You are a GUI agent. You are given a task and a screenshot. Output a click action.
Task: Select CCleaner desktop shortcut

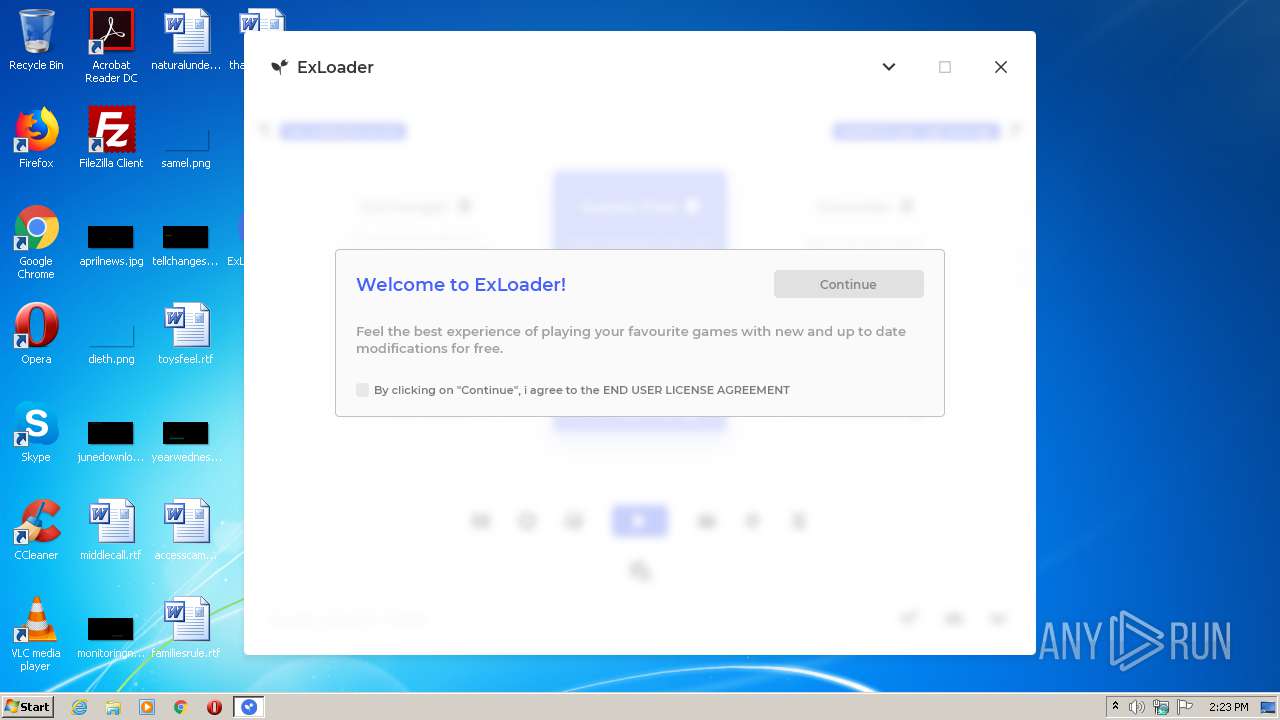pyautogui.click(x=36, y=530)
